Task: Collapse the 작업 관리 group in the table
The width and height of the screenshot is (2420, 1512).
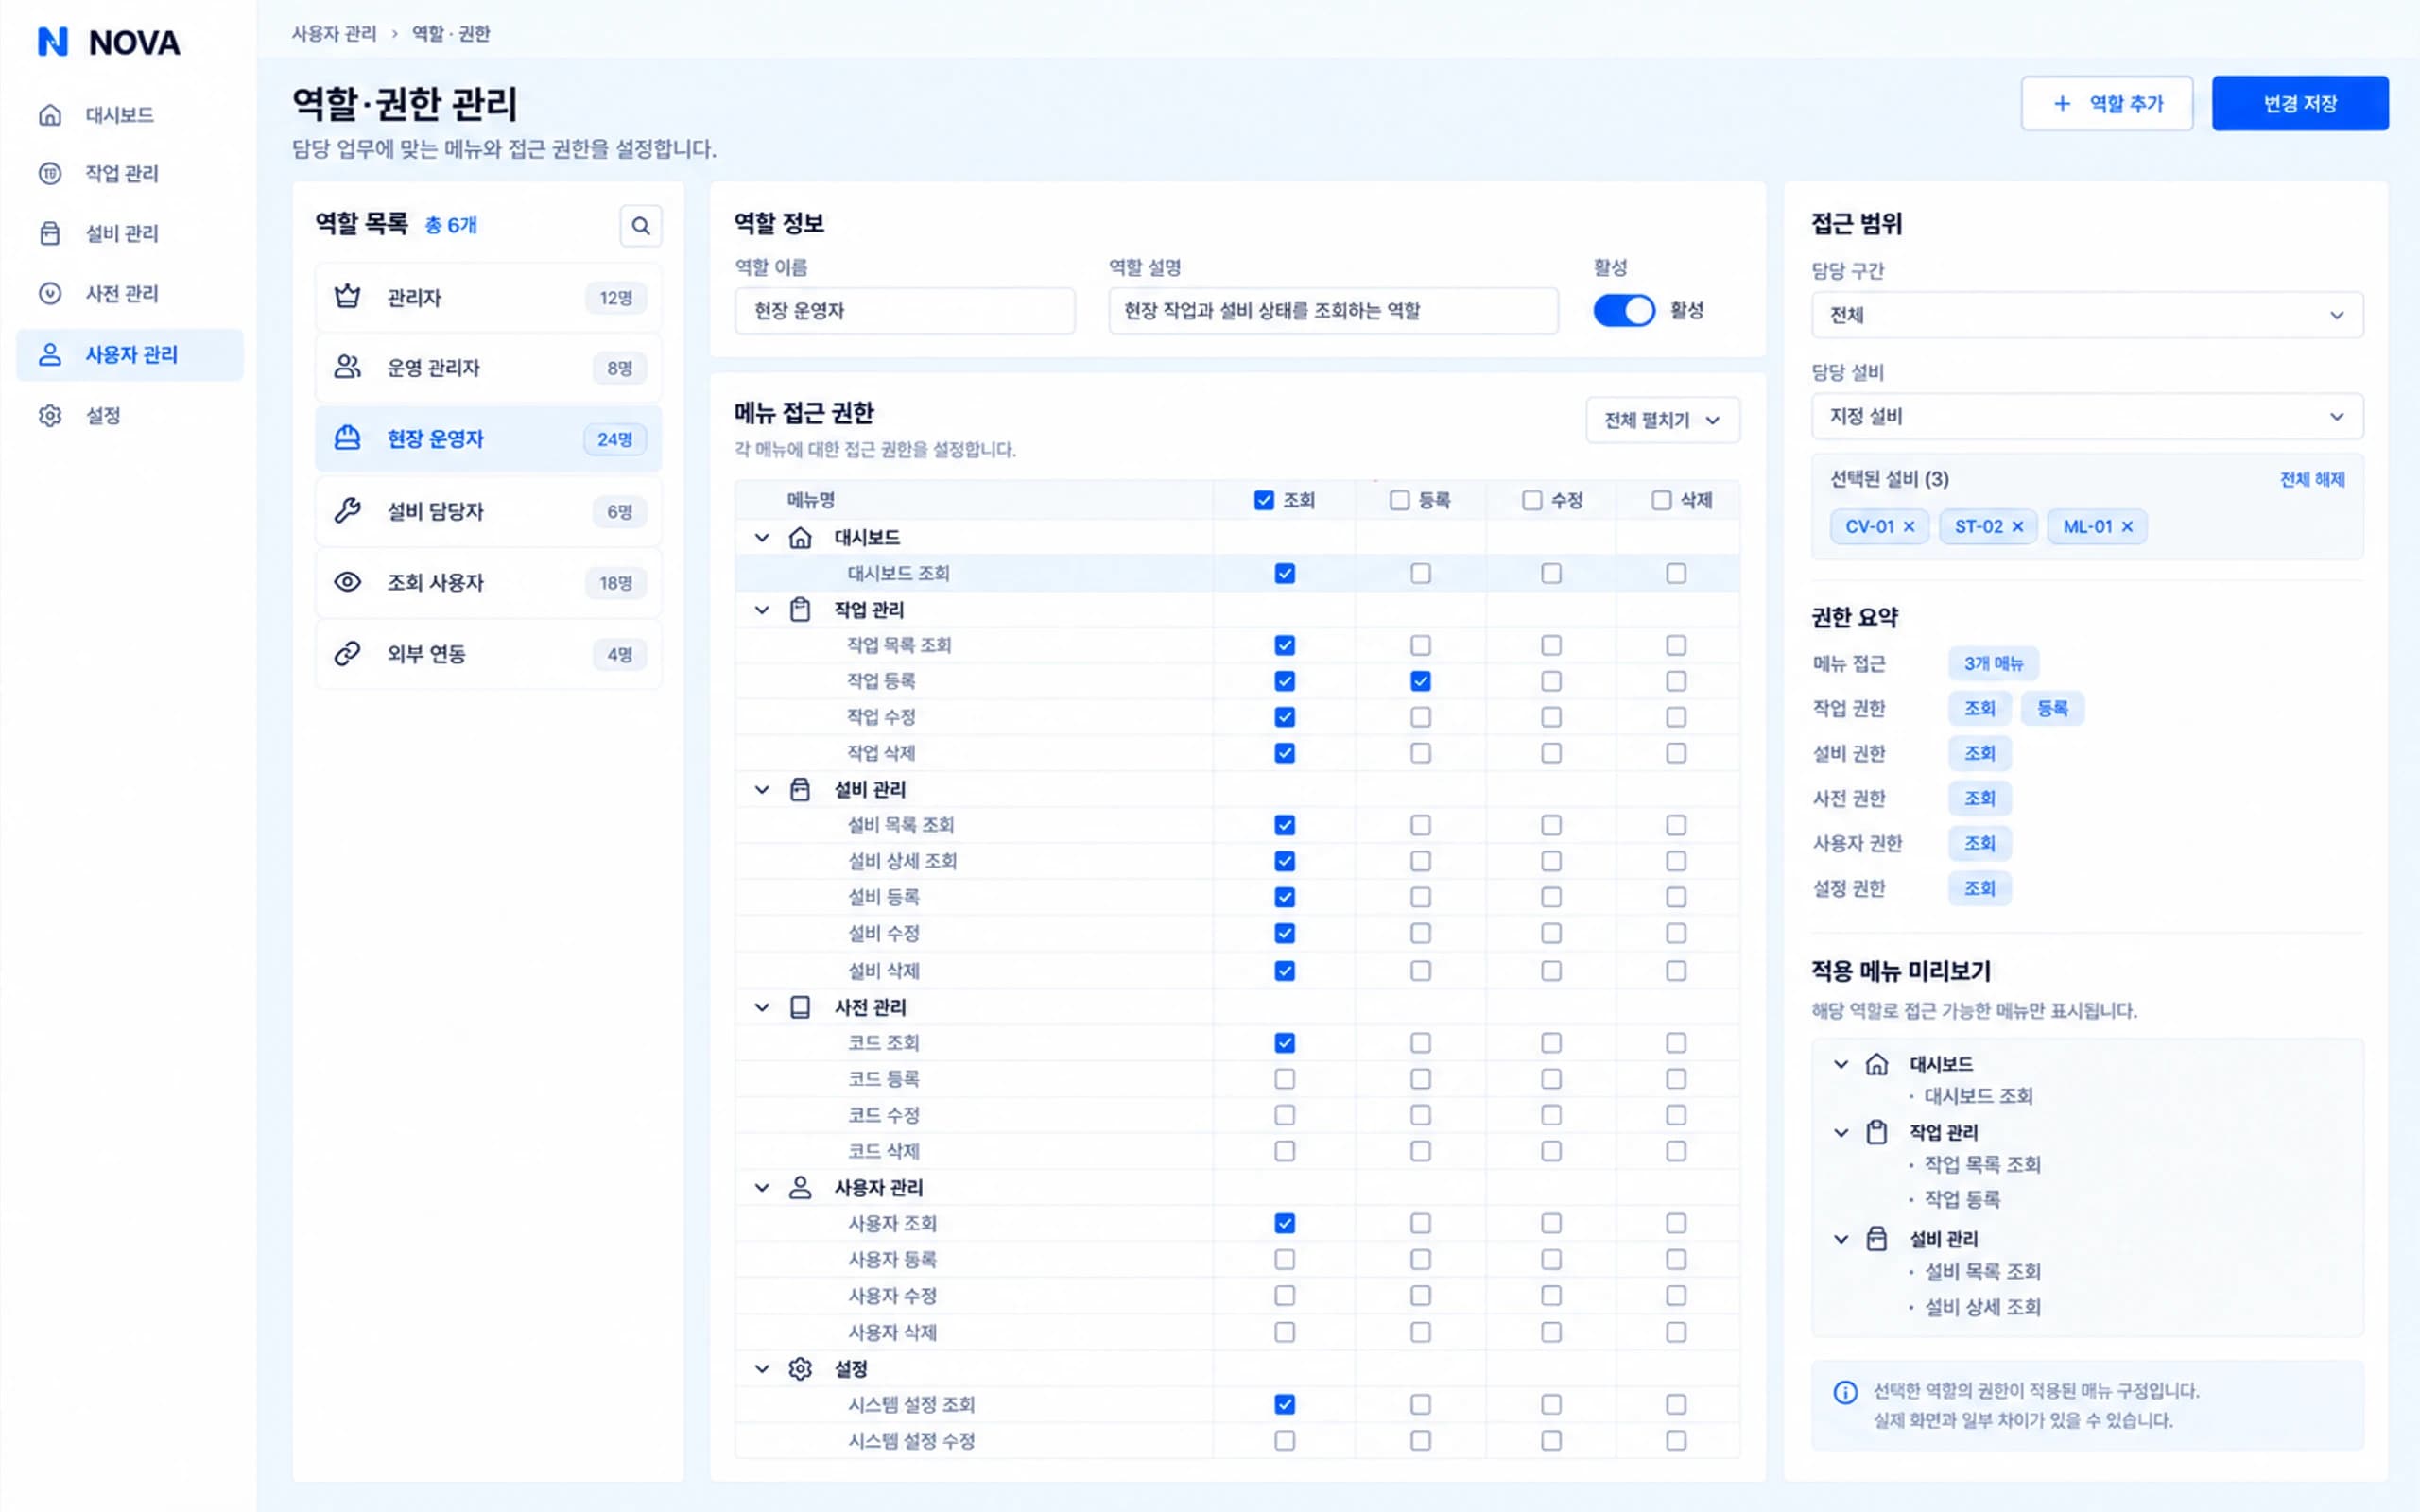Action: coord(762,610)
